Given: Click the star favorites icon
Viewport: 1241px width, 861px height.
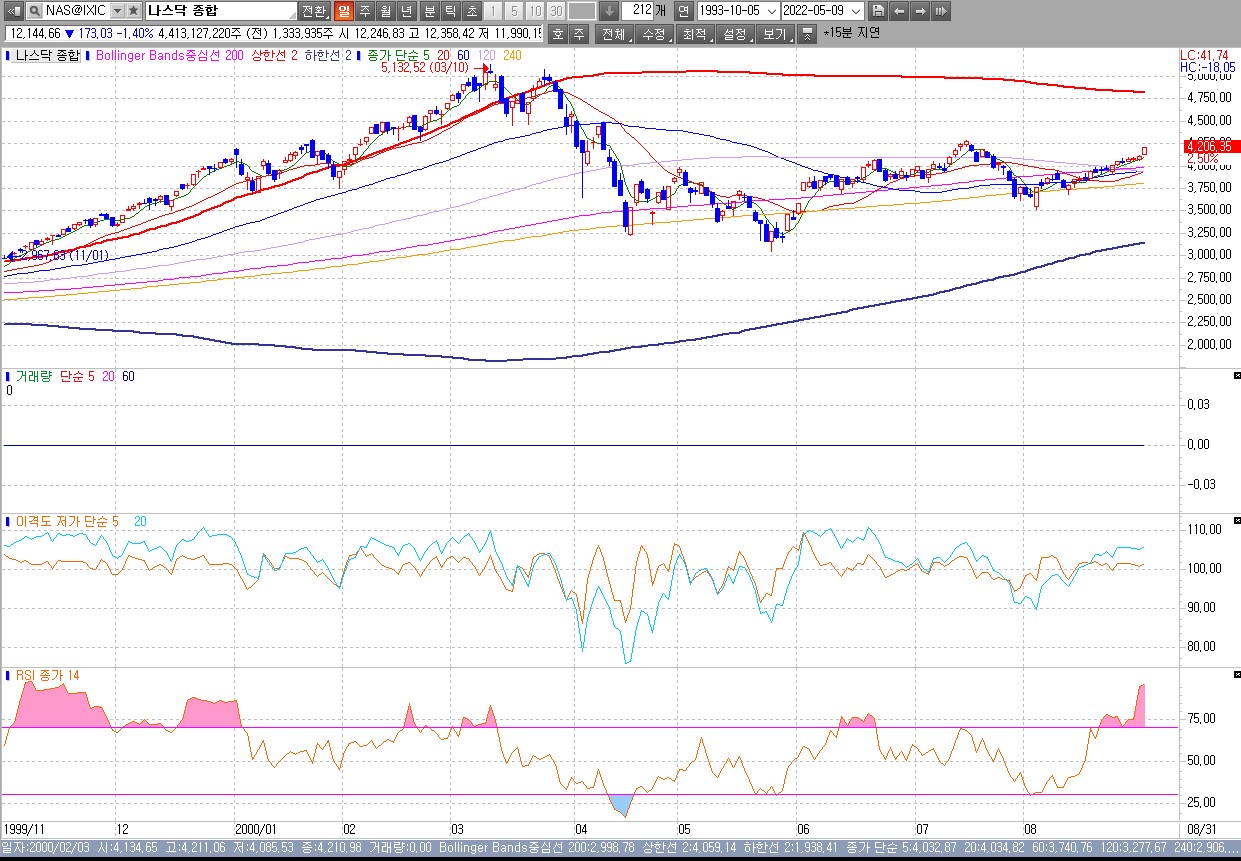Looking at the screenshot, I should click(133, 11).
